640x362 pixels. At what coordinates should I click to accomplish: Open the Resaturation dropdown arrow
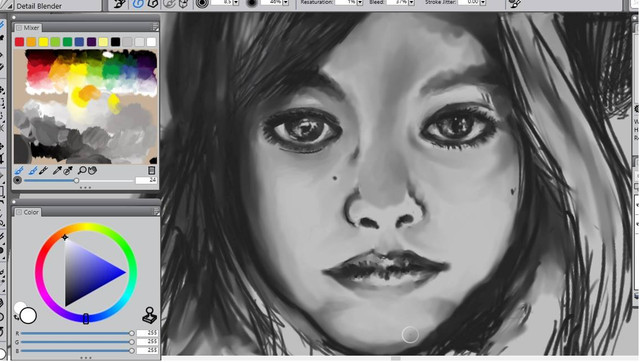pyautogui.click(x=360, y=3)
